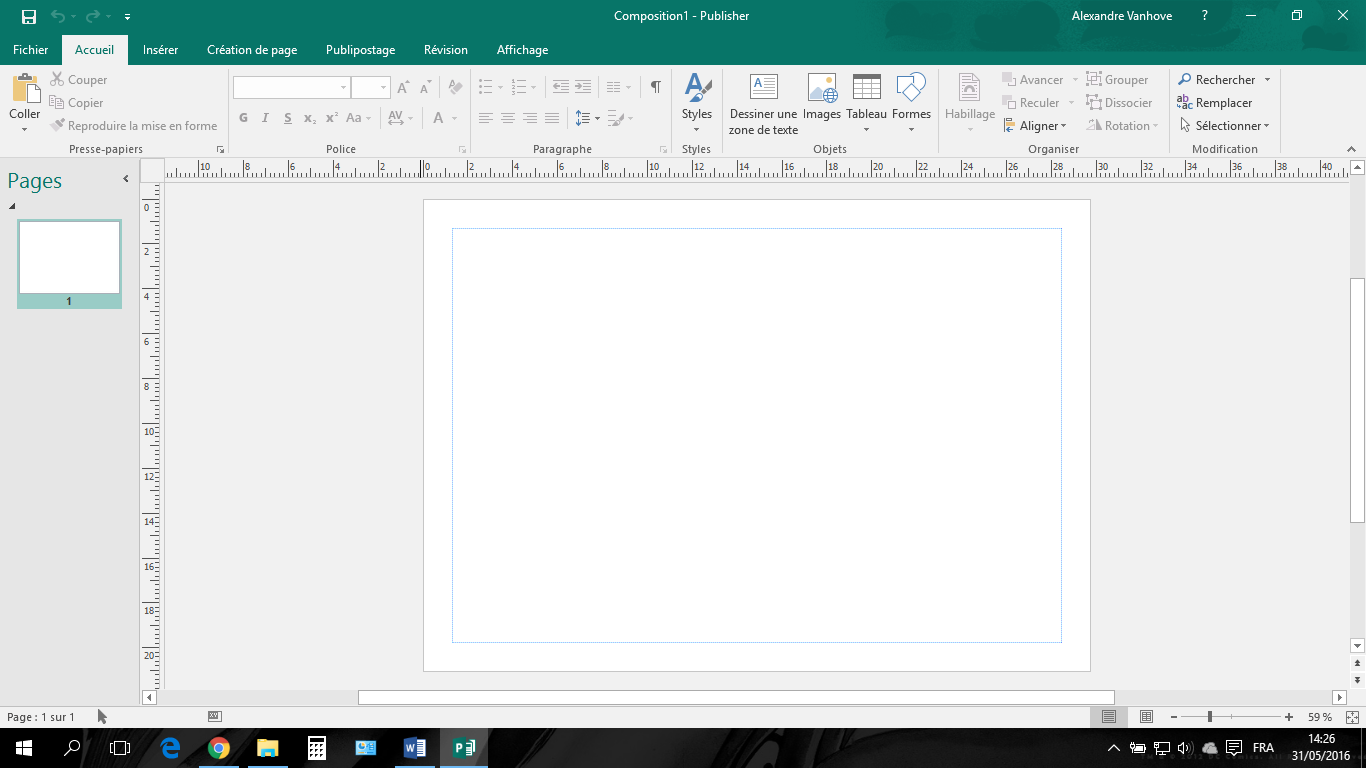Screen dimensions: 1366x768
Task: Open the font name combo box
Action: point(291,88)
